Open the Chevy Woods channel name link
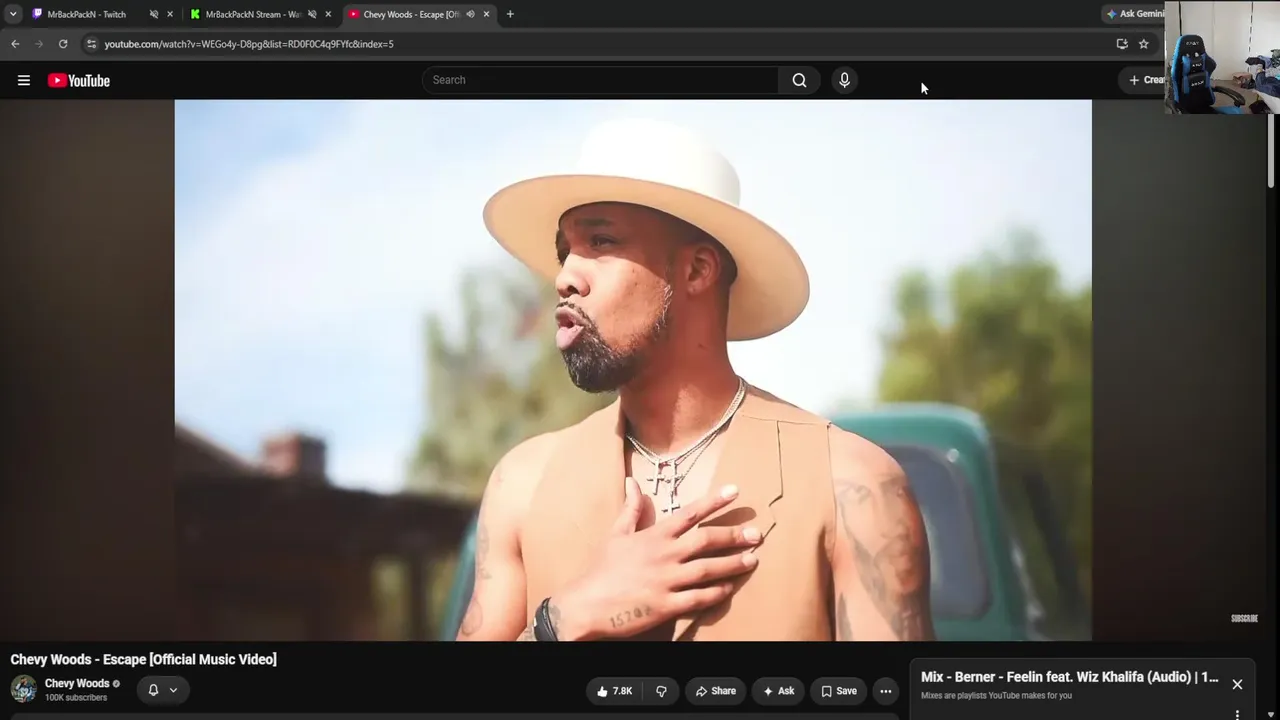The image size is (1280, 720). click(77, 684)
